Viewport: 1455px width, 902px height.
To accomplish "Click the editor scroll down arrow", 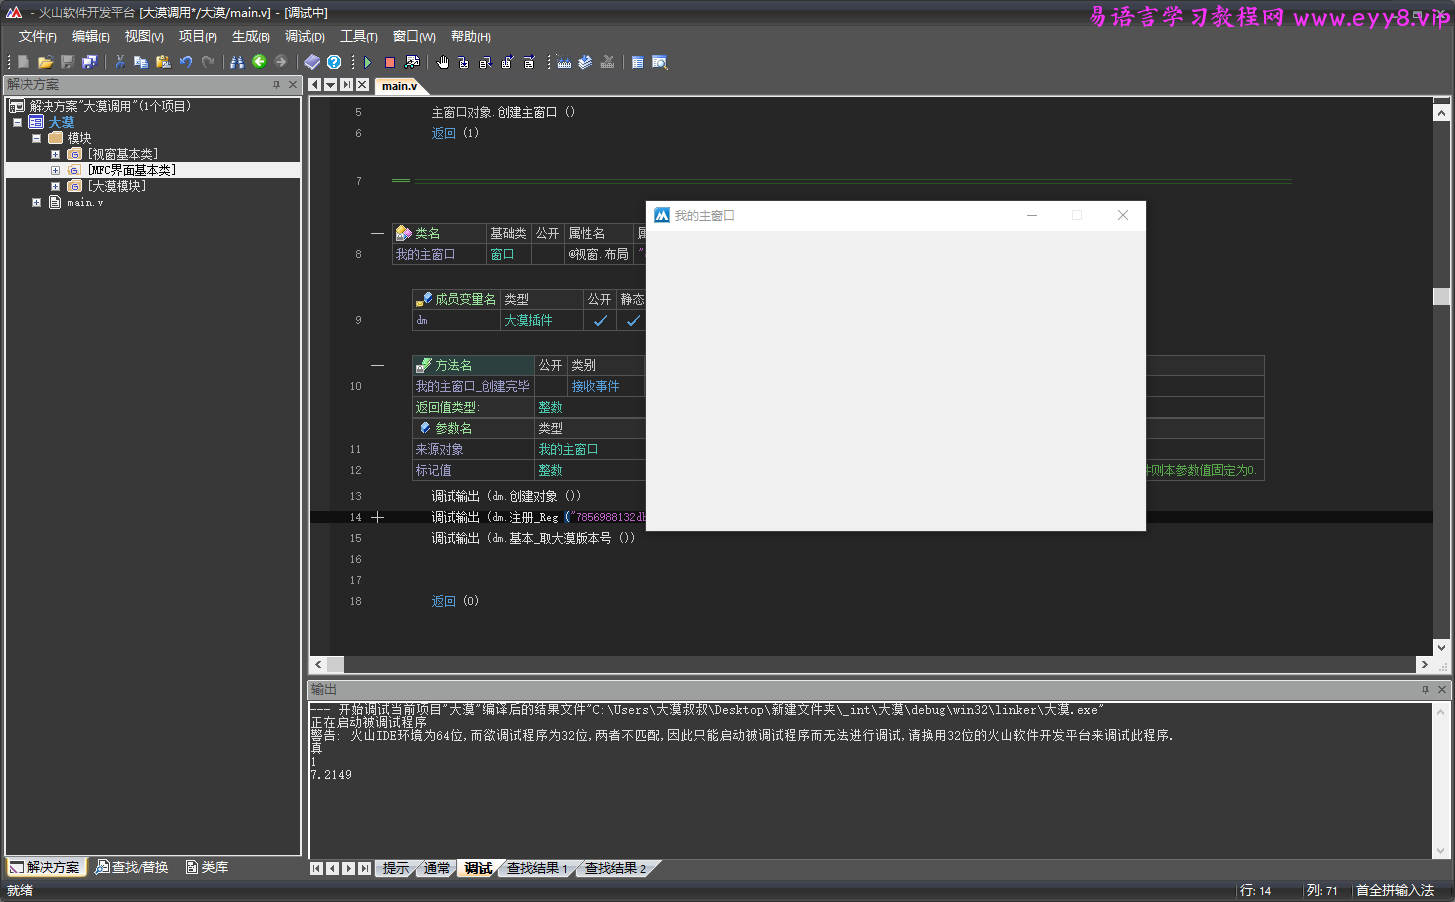I will coord(1441,647).
